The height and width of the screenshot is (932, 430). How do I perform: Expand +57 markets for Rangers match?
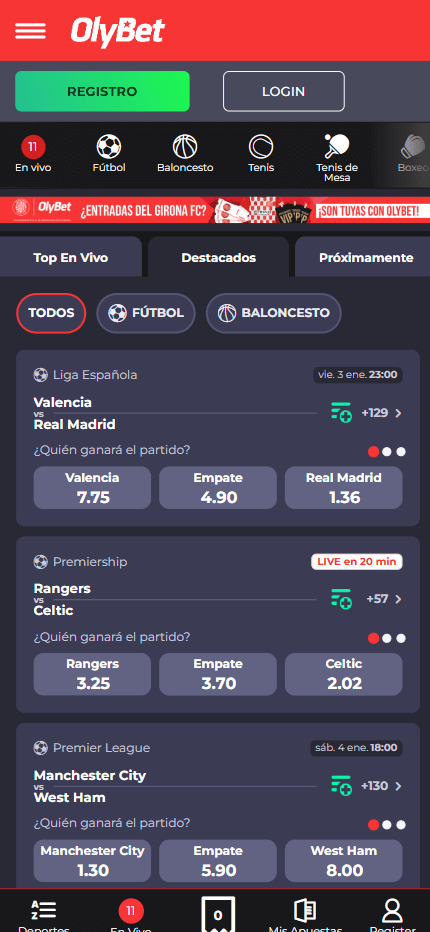tap(384, 599)
